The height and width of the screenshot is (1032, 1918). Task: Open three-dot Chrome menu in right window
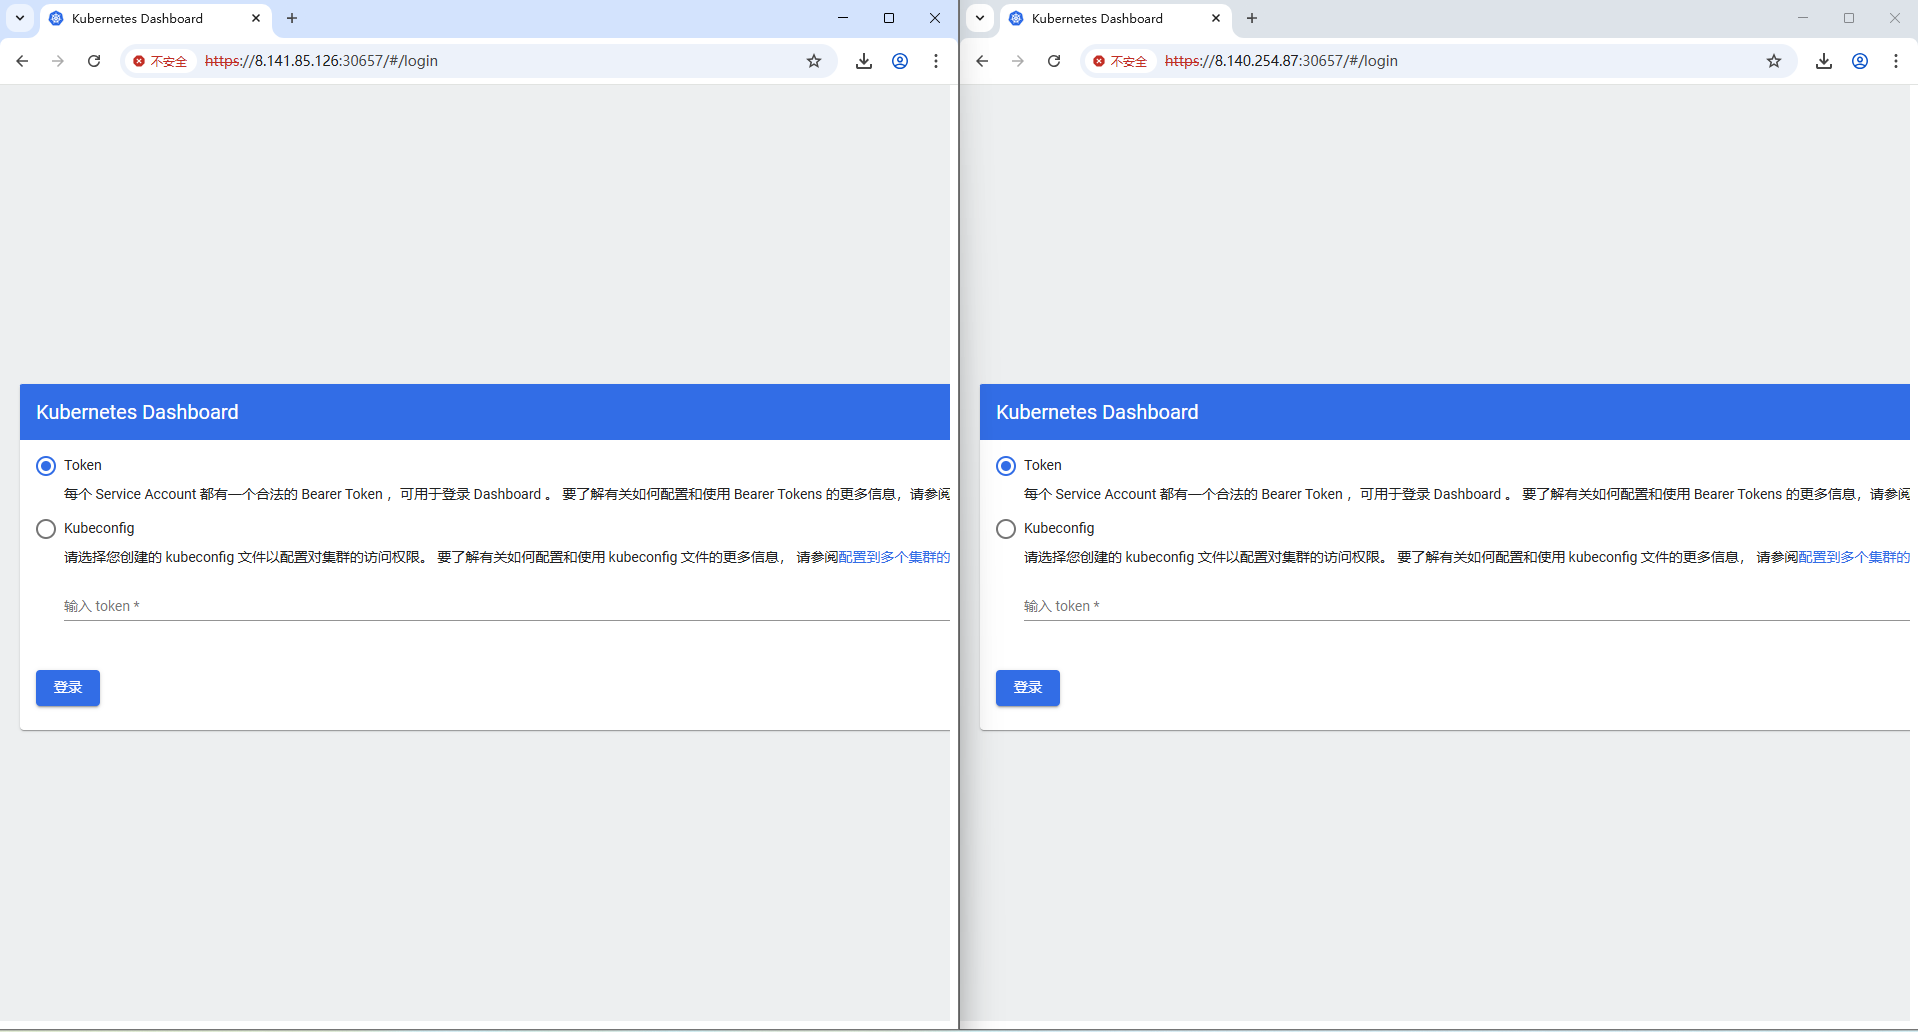(x=1896, y=61)
